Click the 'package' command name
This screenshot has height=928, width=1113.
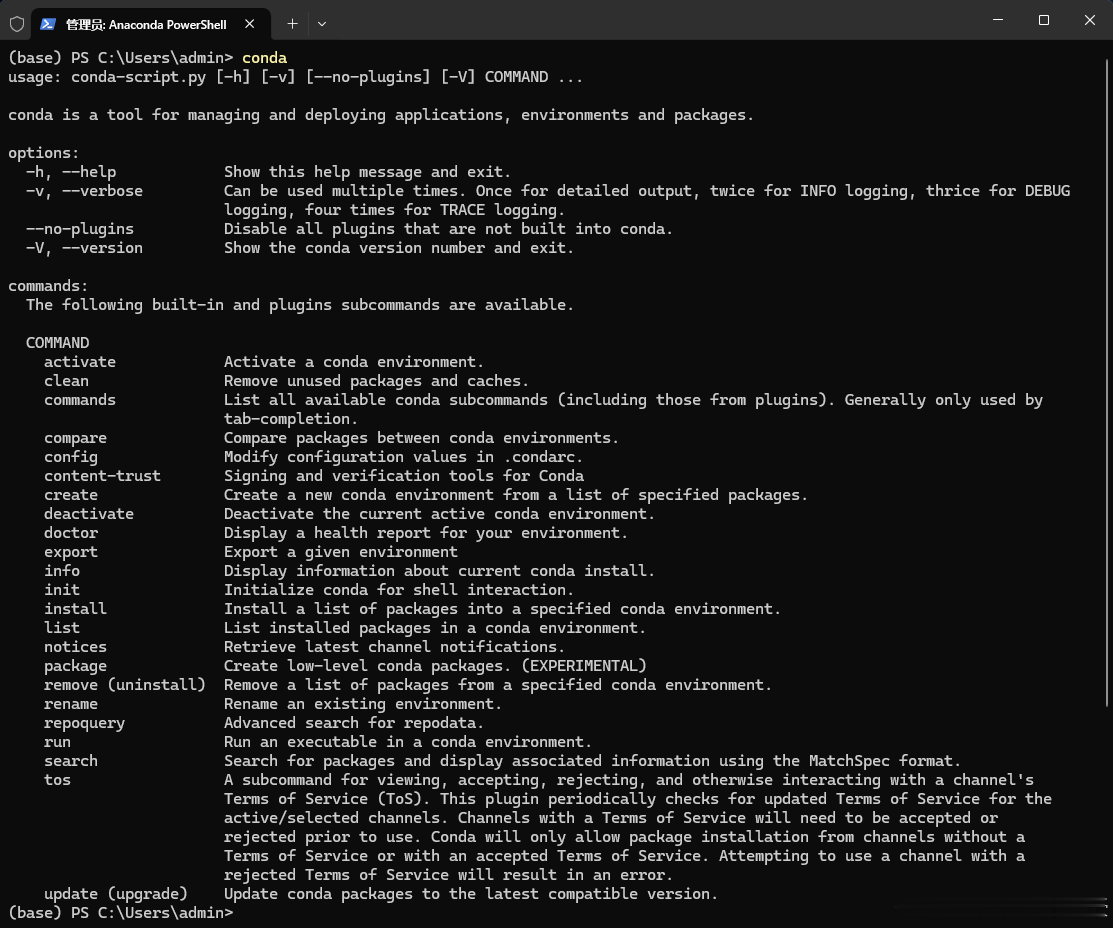pos(75,666)
